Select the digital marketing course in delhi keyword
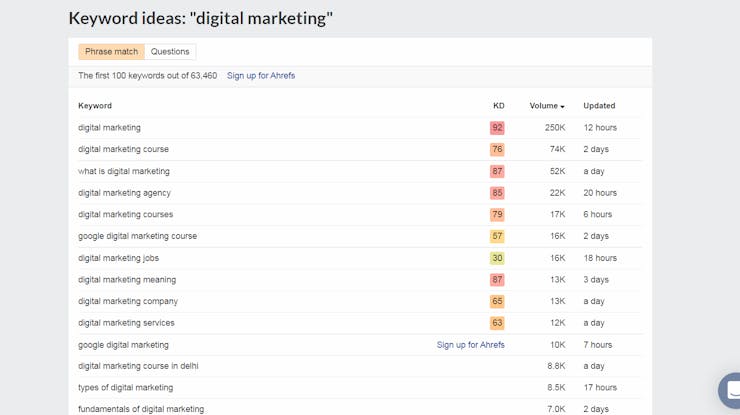 pos(138,366)
